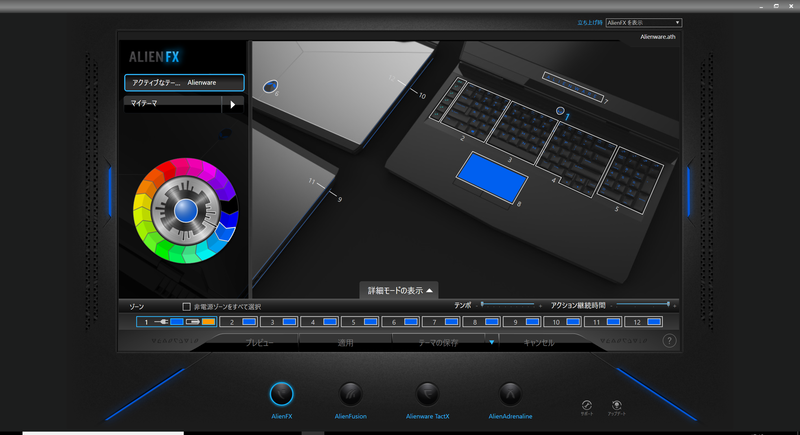800x435 pixels.
Task: Select the AC plug state icon in zone 1
Action: point(161,322)
